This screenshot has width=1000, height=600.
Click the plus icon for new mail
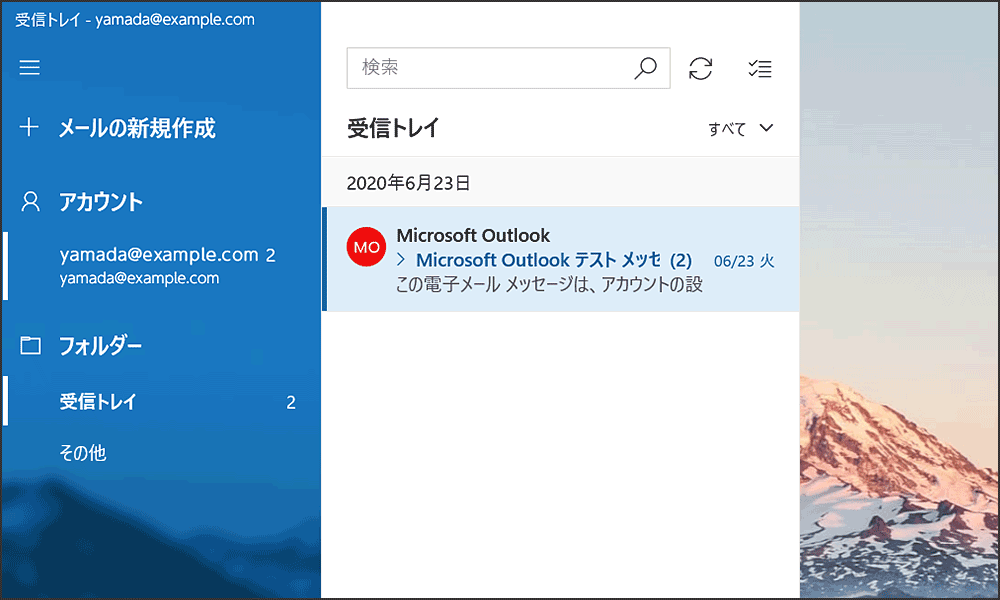(x=29, y=127)
